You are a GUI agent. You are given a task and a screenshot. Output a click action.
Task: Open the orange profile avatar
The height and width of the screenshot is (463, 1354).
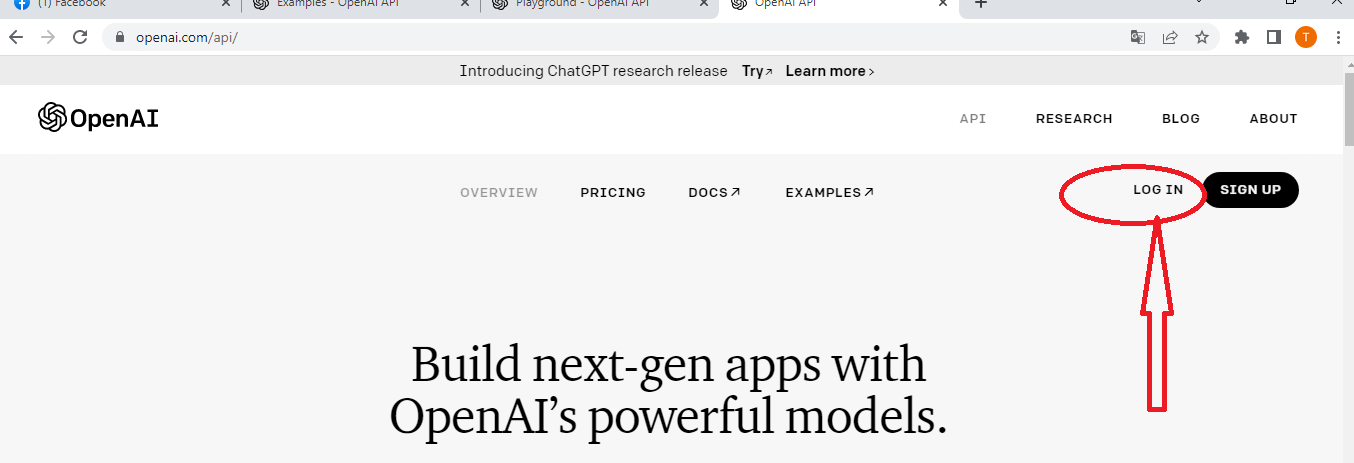(x=1306, y=38)
